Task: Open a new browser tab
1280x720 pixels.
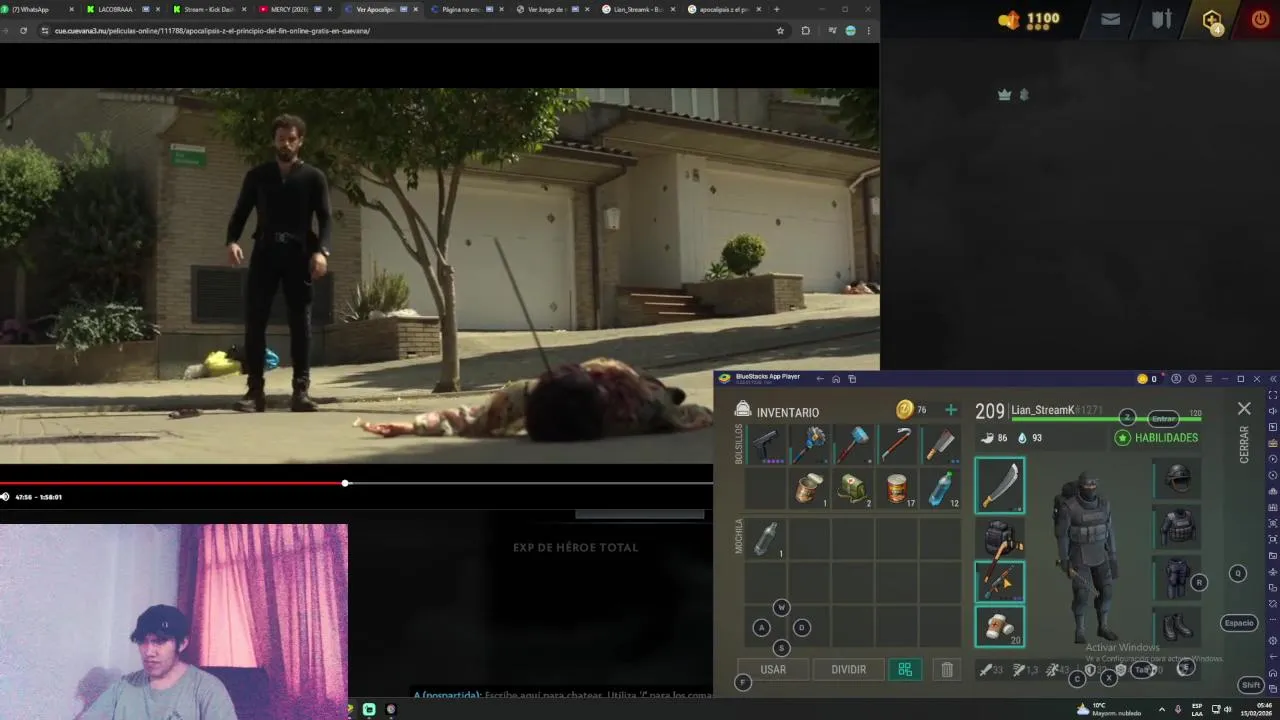Action: [776, 9]
